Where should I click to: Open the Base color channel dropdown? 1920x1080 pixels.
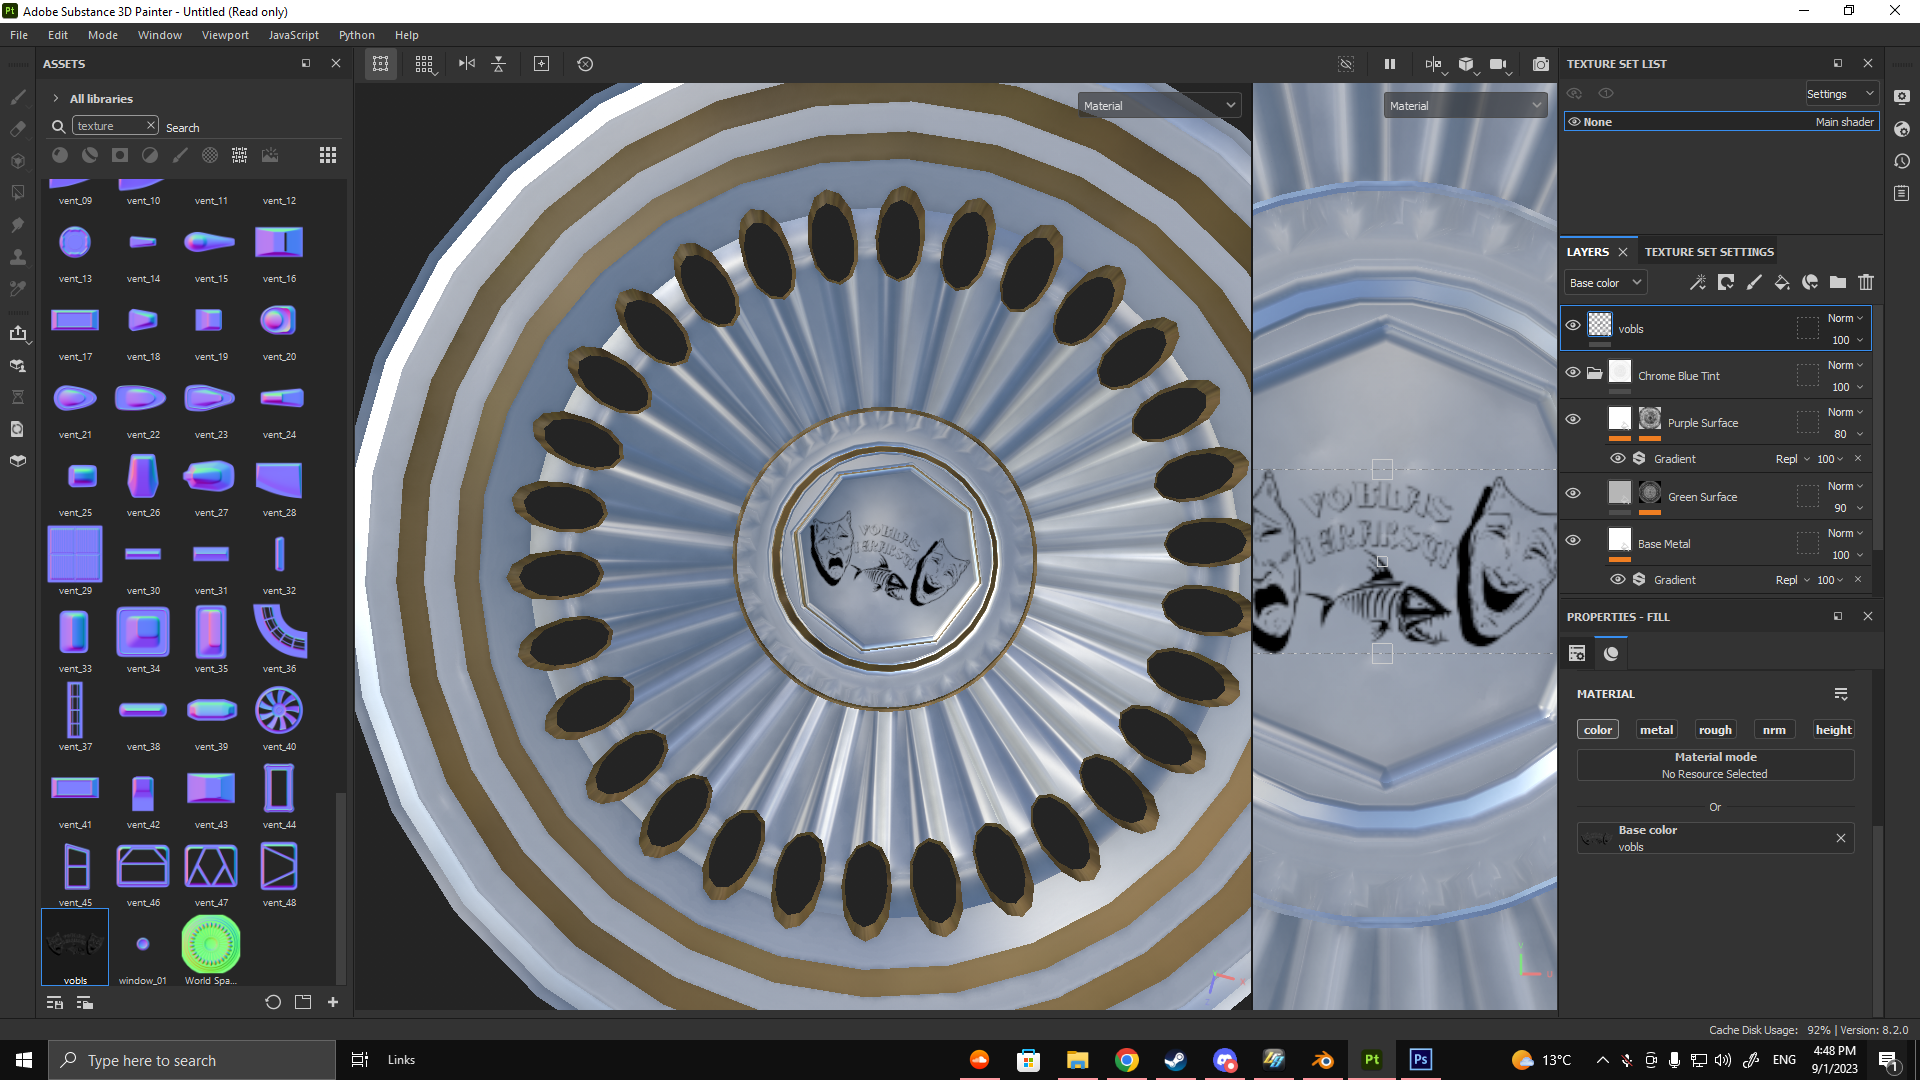pos(1604,283)
